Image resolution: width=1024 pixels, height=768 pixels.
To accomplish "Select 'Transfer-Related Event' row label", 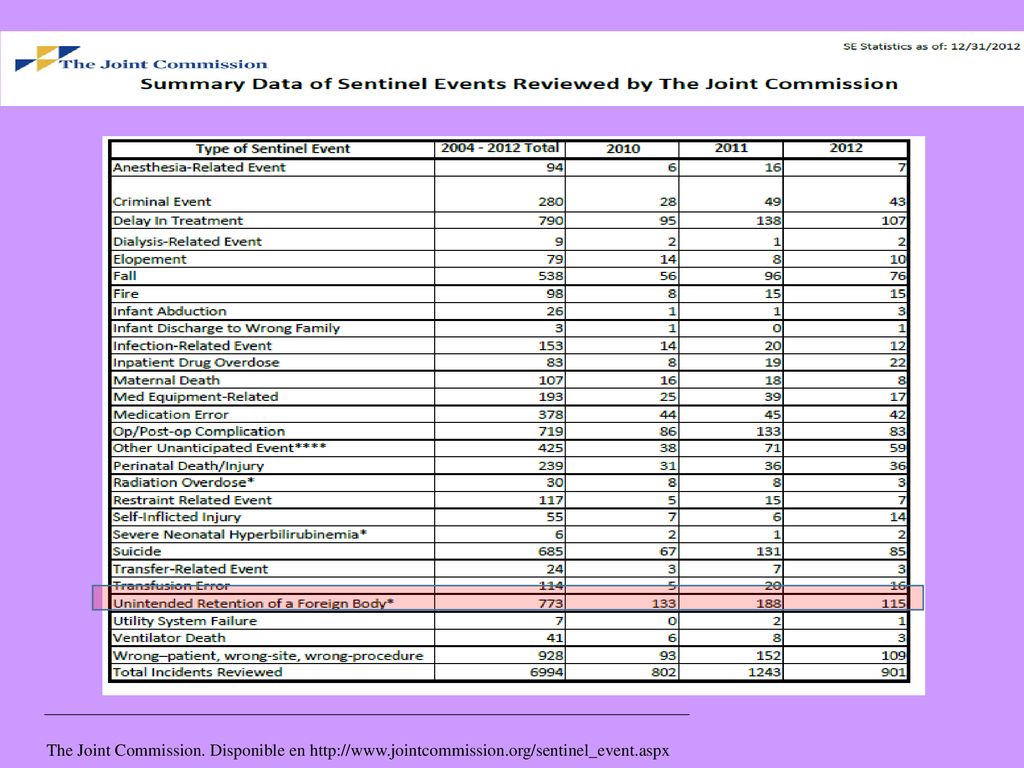I will coord(190,569).
